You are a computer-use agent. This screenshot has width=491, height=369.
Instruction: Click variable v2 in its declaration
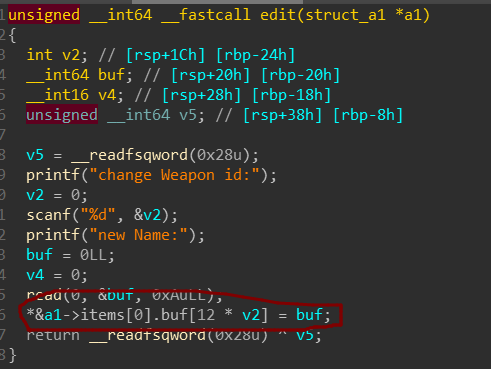click(71, 55)
